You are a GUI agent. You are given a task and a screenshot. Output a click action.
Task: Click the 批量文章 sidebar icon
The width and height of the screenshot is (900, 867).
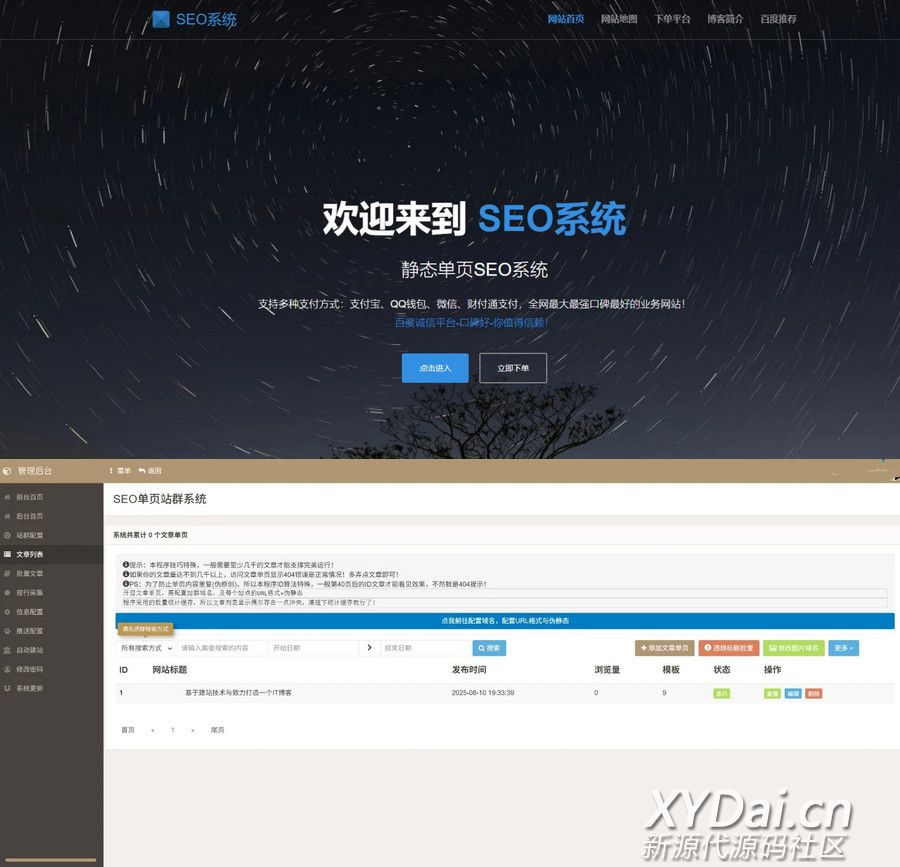(x=8, y=573)
